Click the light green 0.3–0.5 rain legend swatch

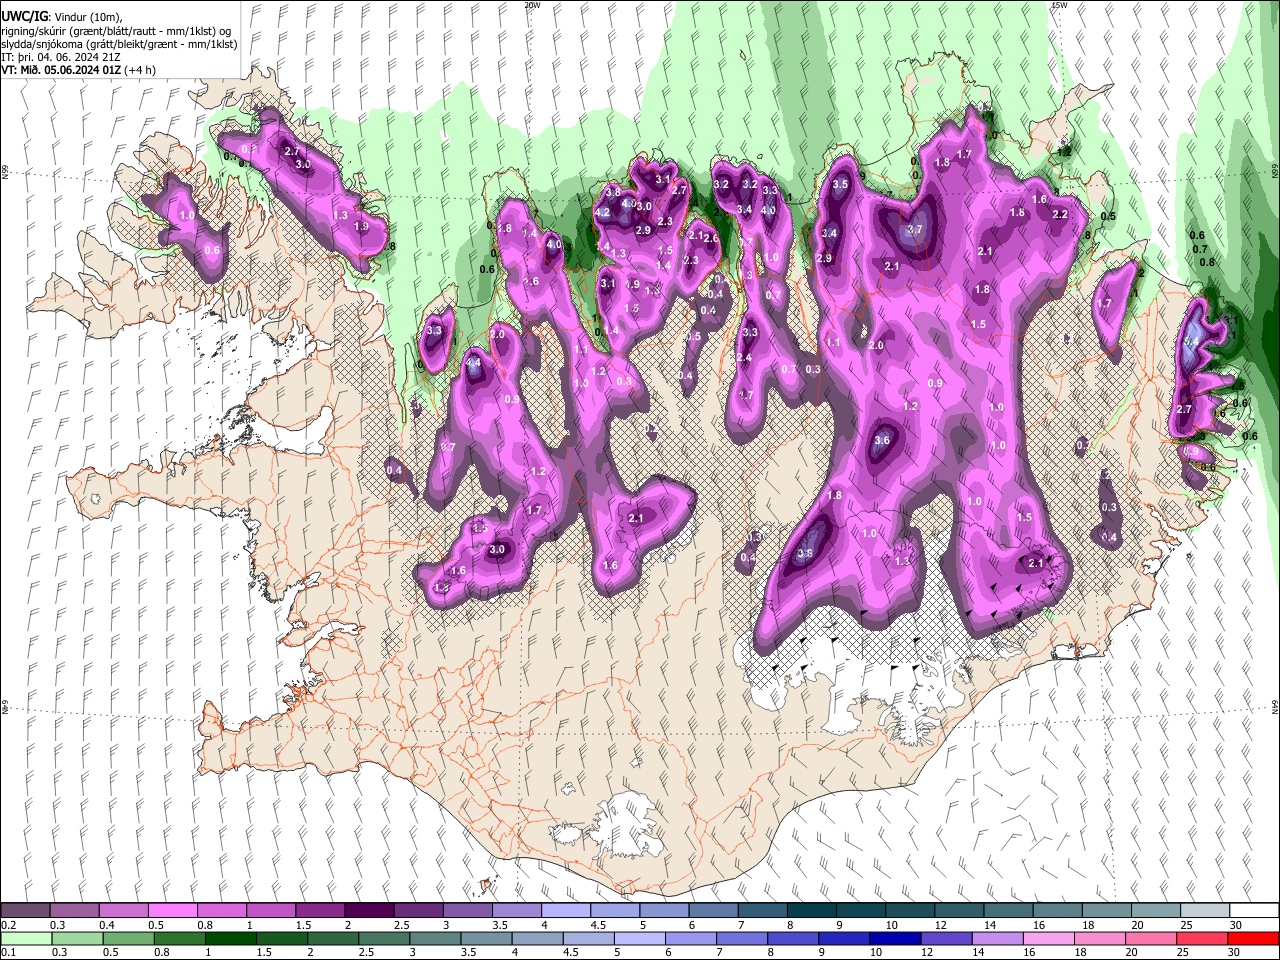(77, 938)
